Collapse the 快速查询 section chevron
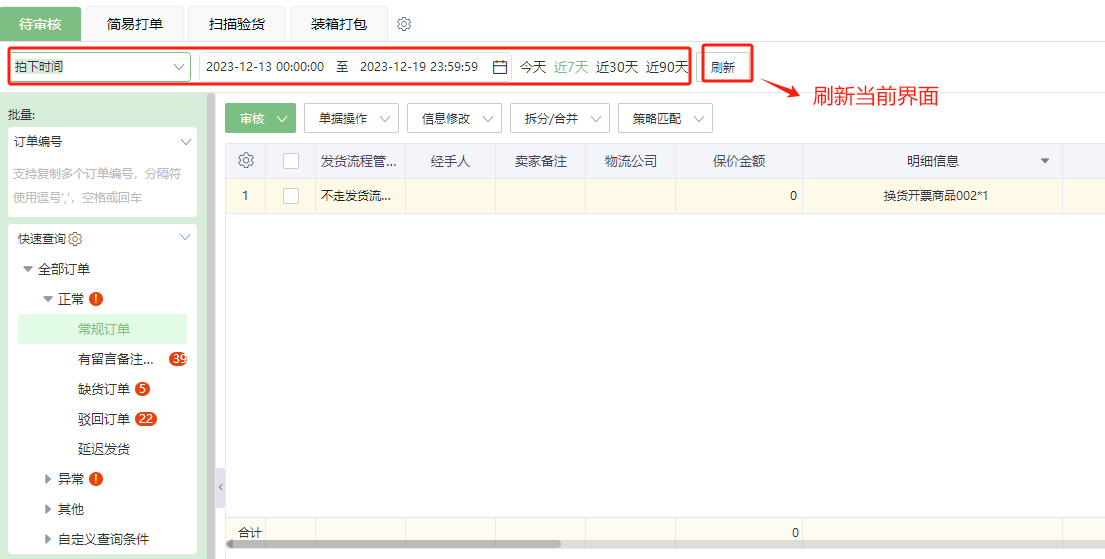The image size is (1105, 559). pyautogui.click(x=185, y=238)
